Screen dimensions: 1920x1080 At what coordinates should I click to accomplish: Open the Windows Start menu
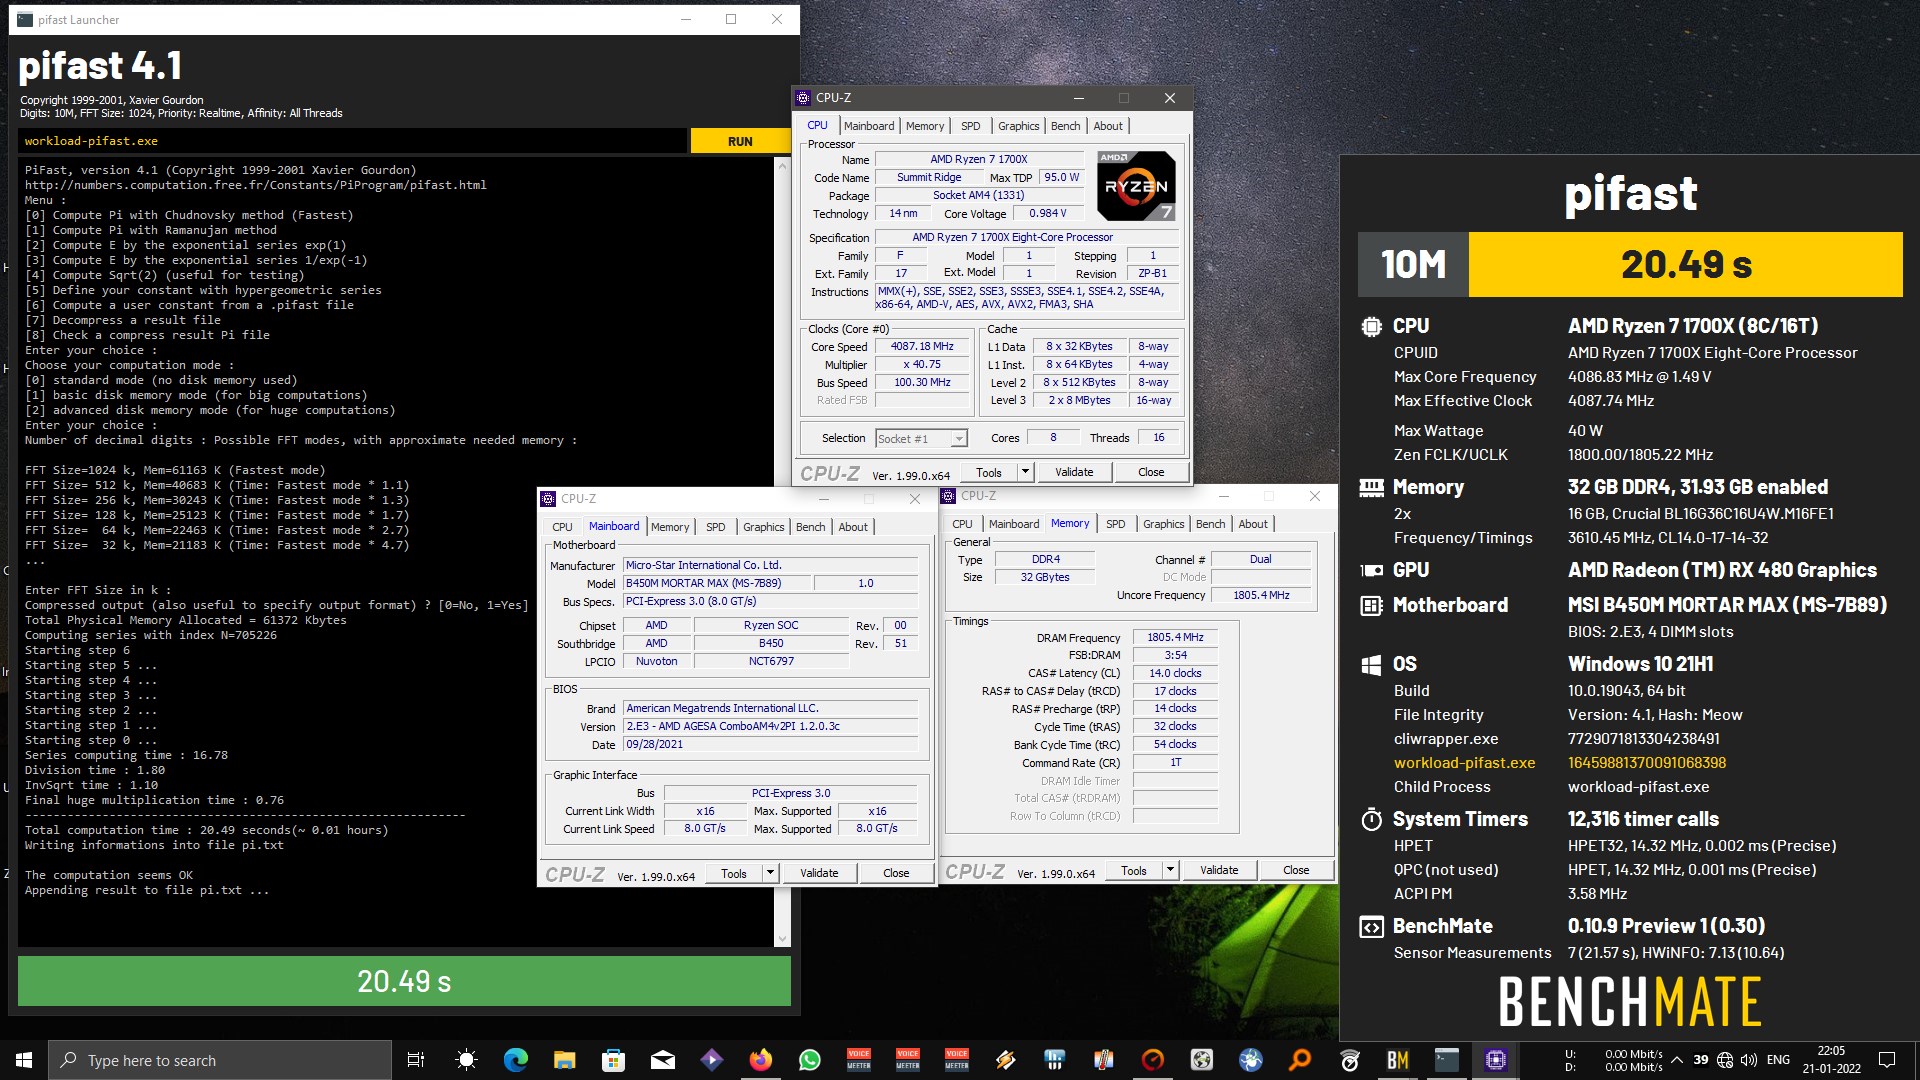24,1060
